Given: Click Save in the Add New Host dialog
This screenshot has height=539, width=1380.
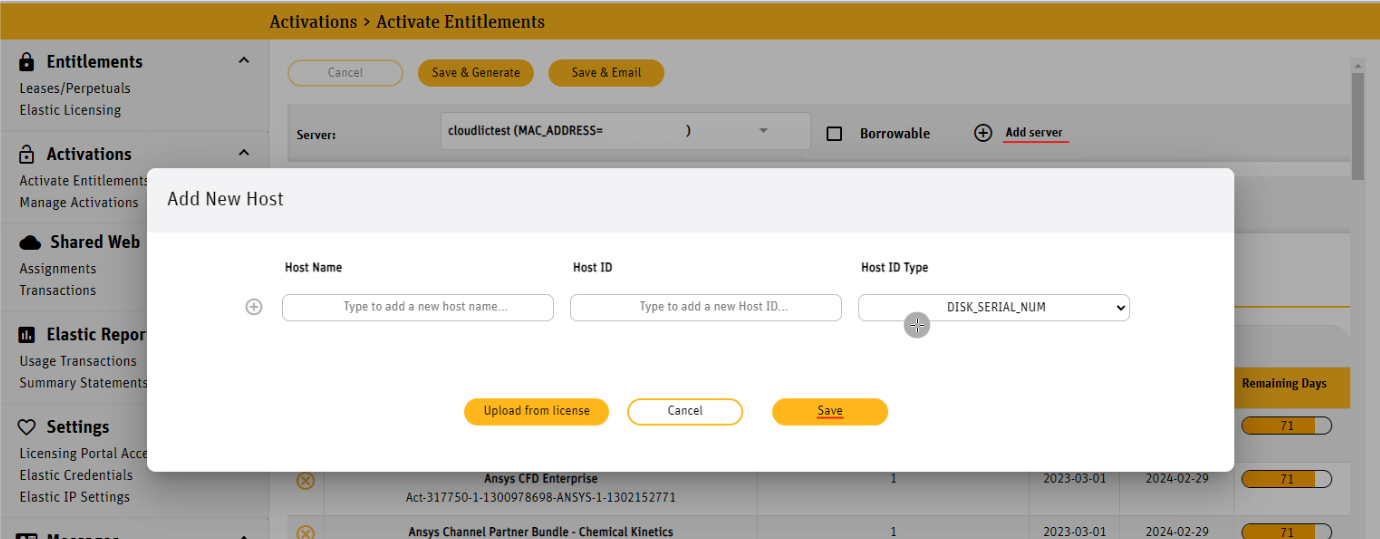Looking at the screenshot, I should tap(829, 411).
